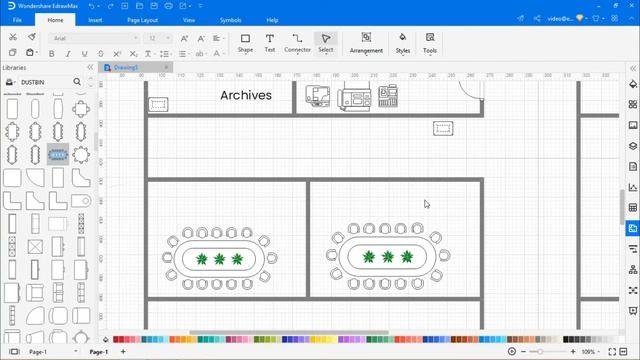The height and width of the screenshot is (360, 640).
Task: Open the Tools menu
Action: click(430, 43)
